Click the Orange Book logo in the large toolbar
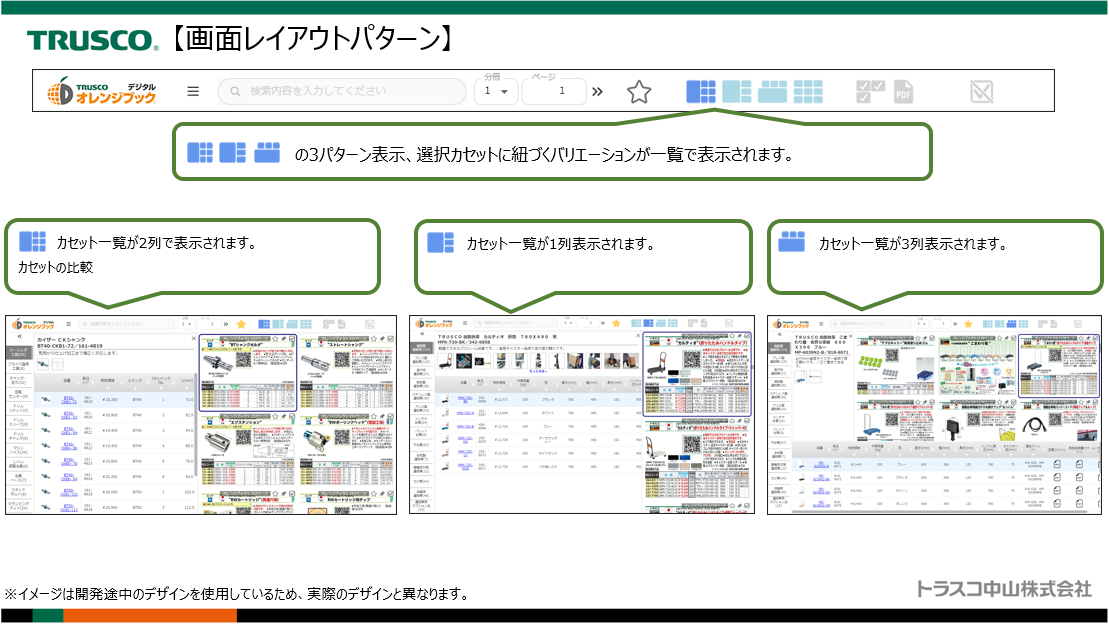This screenshot has width=1109, height=624. 101,91
